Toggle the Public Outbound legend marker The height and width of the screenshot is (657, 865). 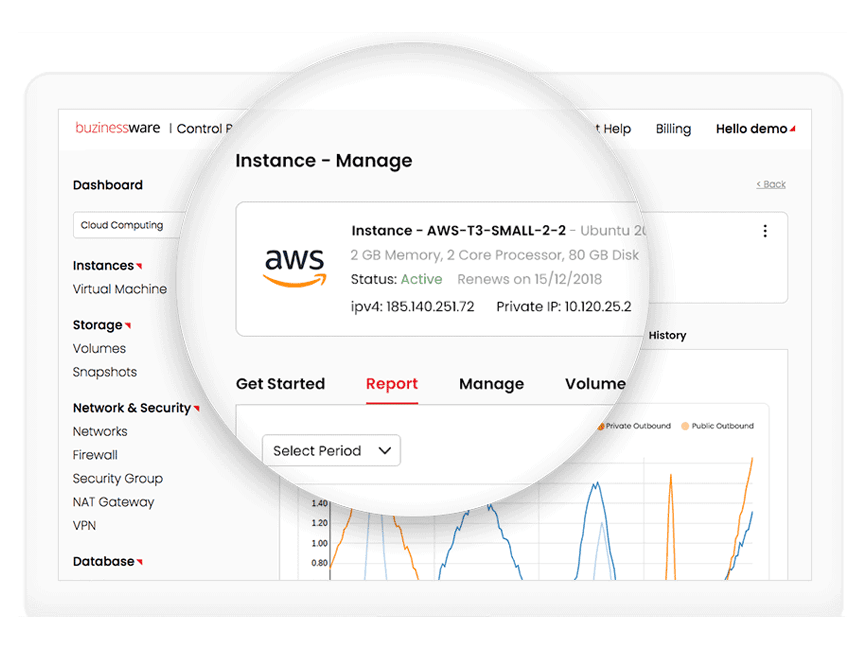[x=685, y=426]
